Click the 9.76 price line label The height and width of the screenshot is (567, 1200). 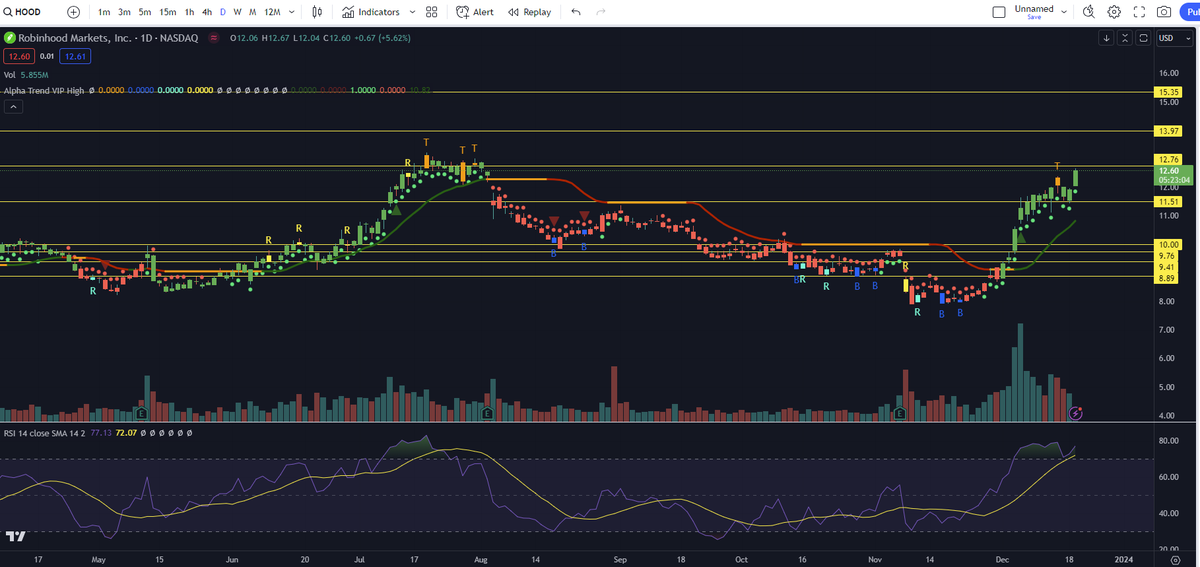click(x=1165, y=255)
